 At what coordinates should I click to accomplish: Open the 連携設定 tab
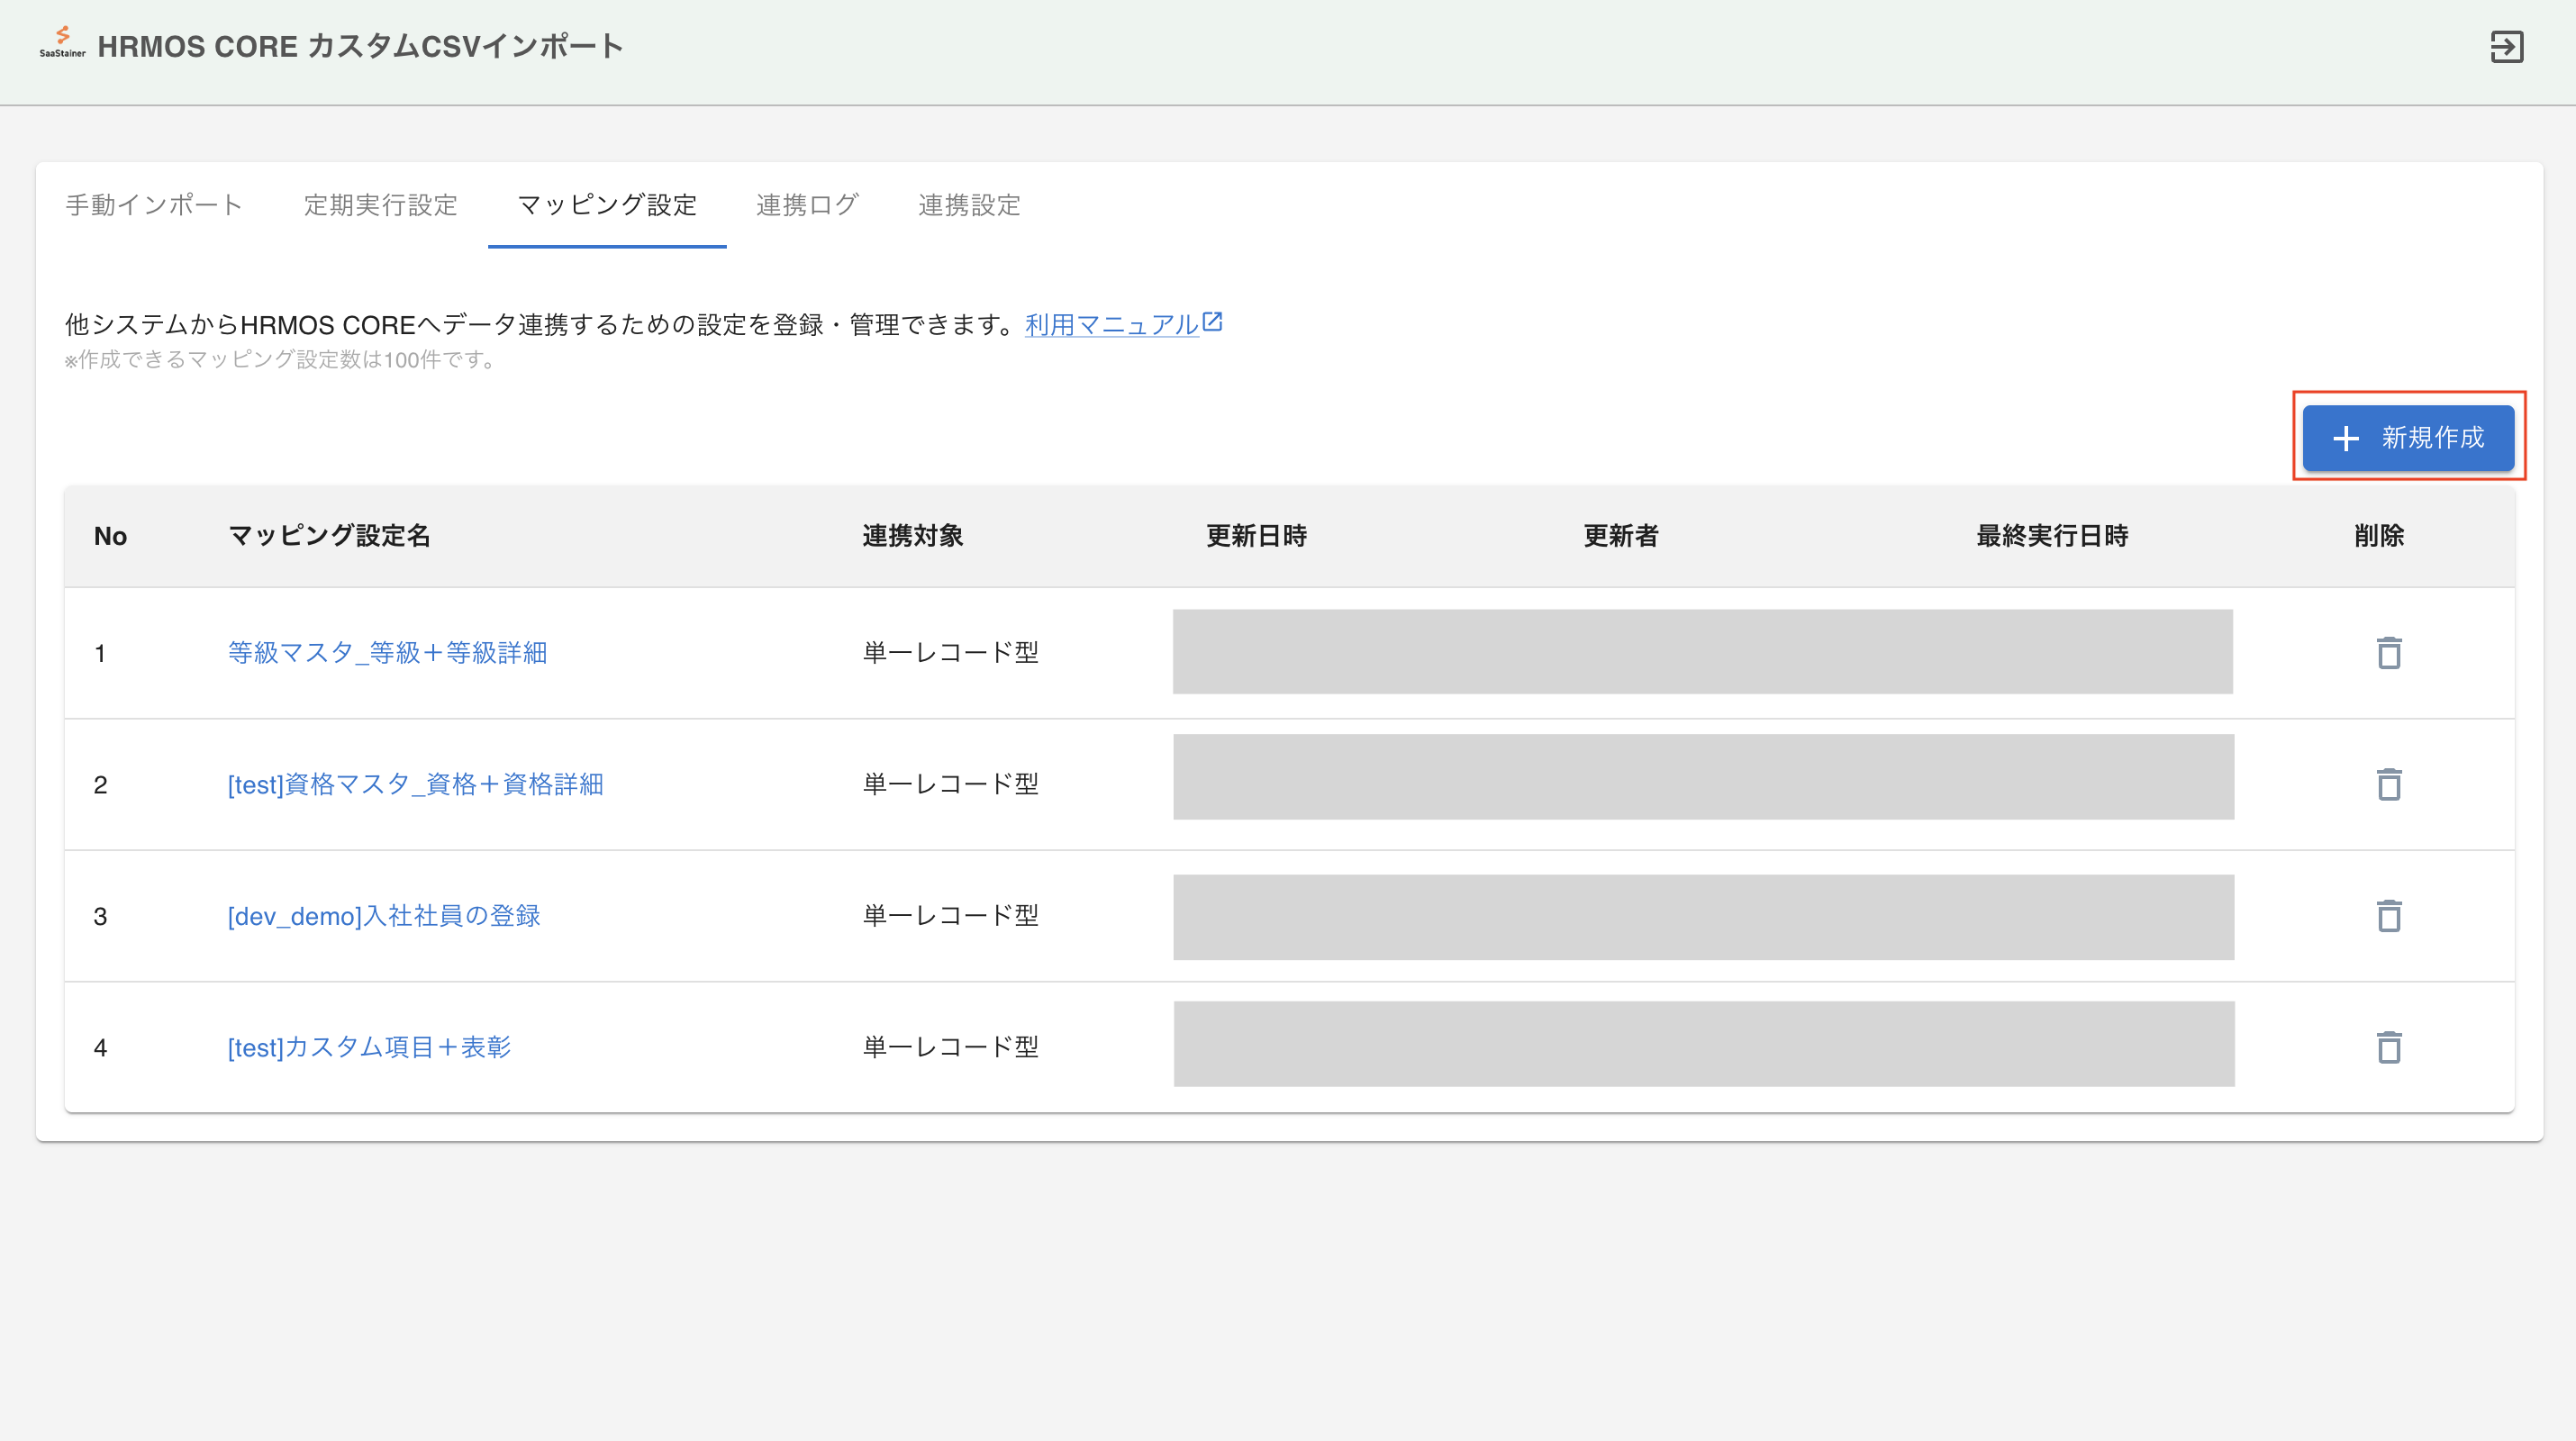tap(968, 205)
